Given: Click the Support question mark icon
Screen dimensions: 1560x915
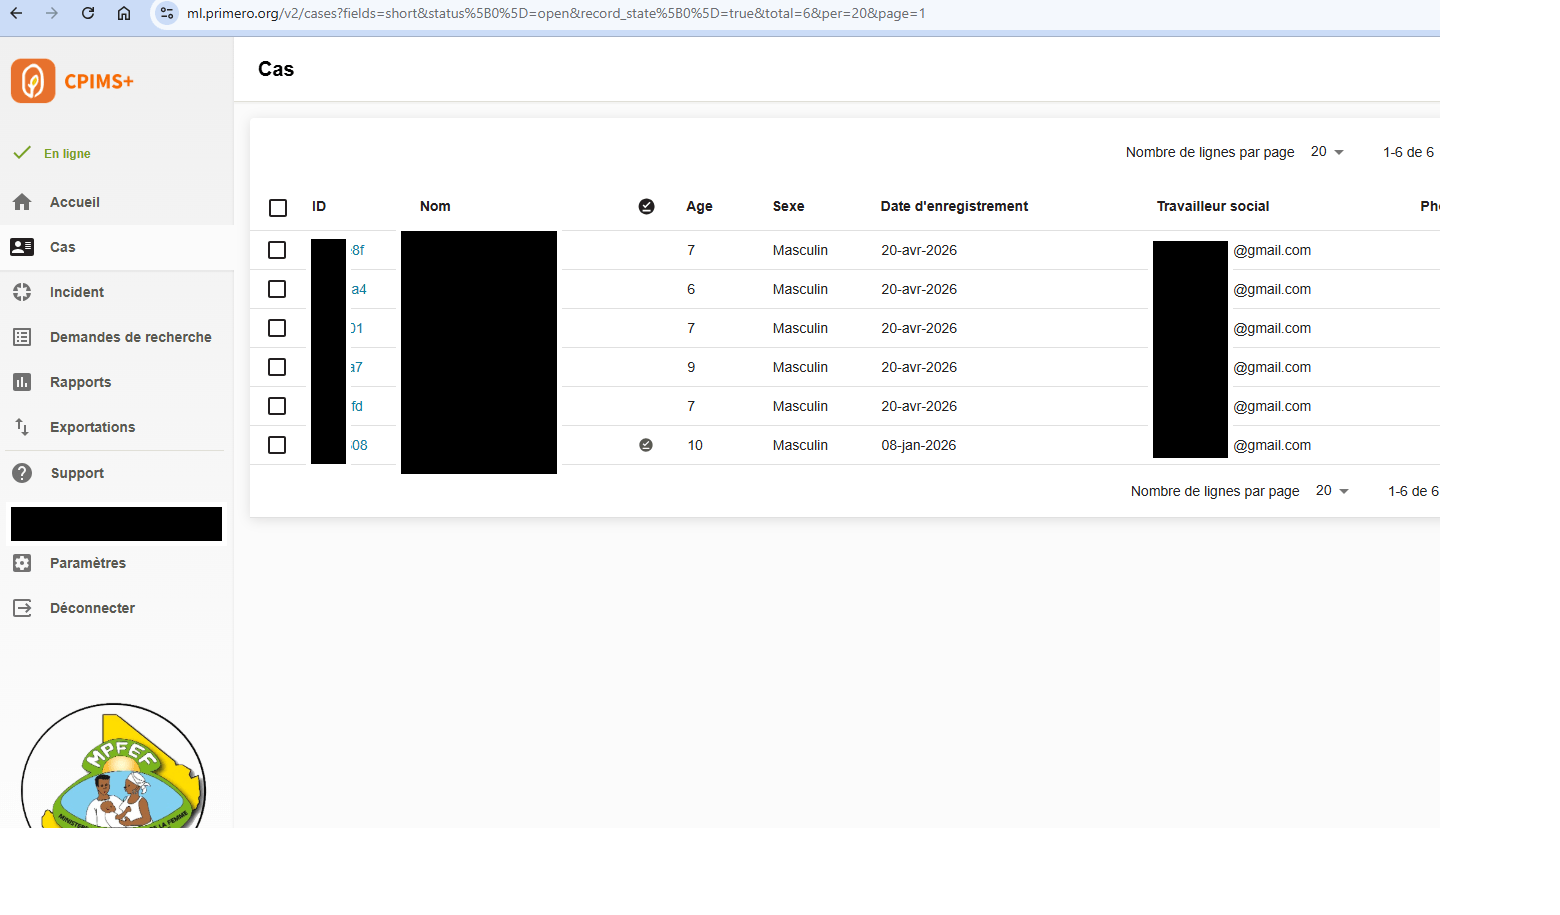Looking at the screenshot, I should 22,473.
